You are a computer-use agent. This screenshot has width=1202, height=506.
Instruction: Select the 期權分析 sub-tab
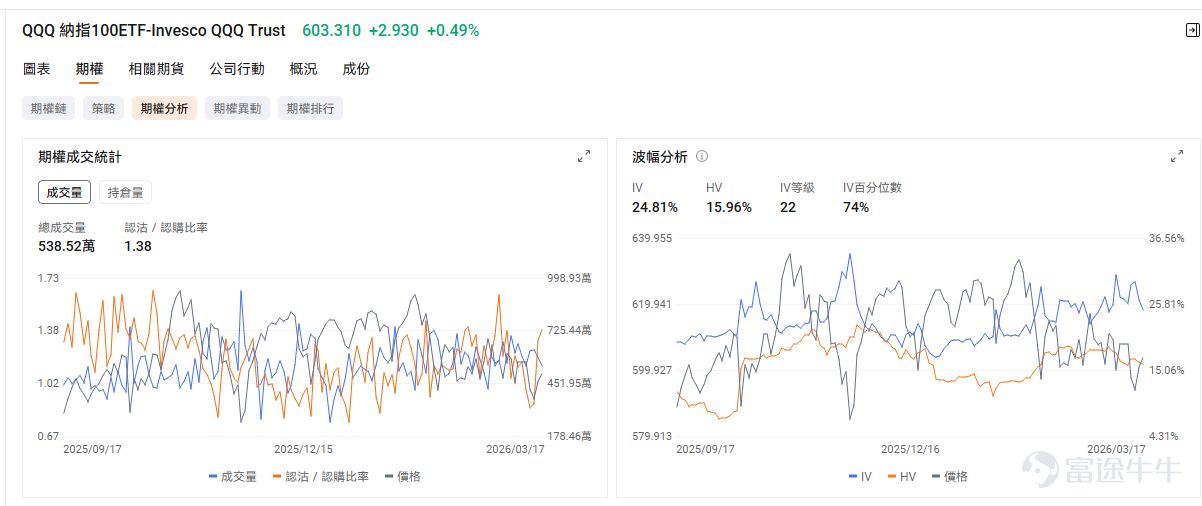click(x=164, y=108)
